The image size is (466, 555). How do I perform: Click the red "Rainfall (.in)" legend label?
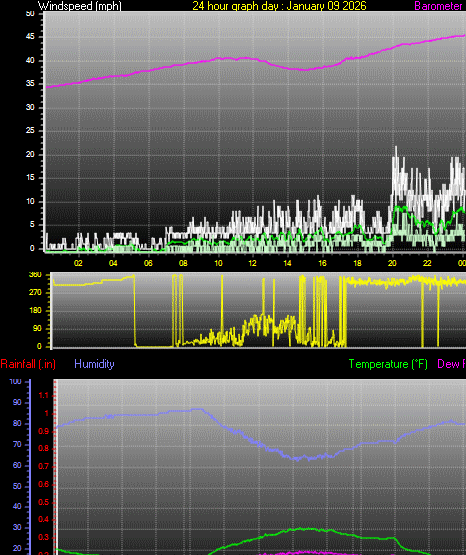[28, 364]
